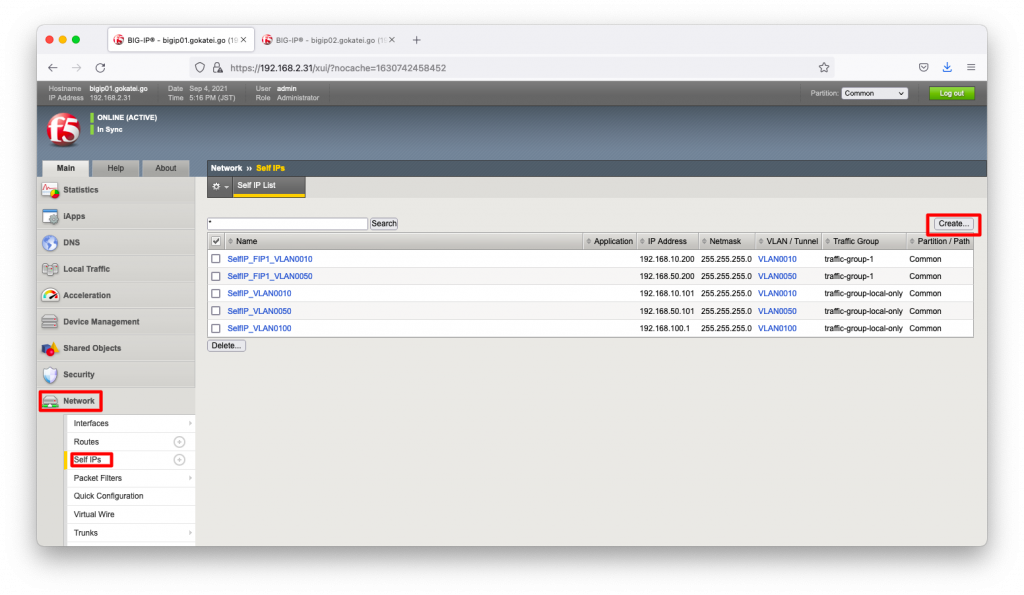Click the Create button
This screenshot has height=595, width=1024.
tap(953, 223)
